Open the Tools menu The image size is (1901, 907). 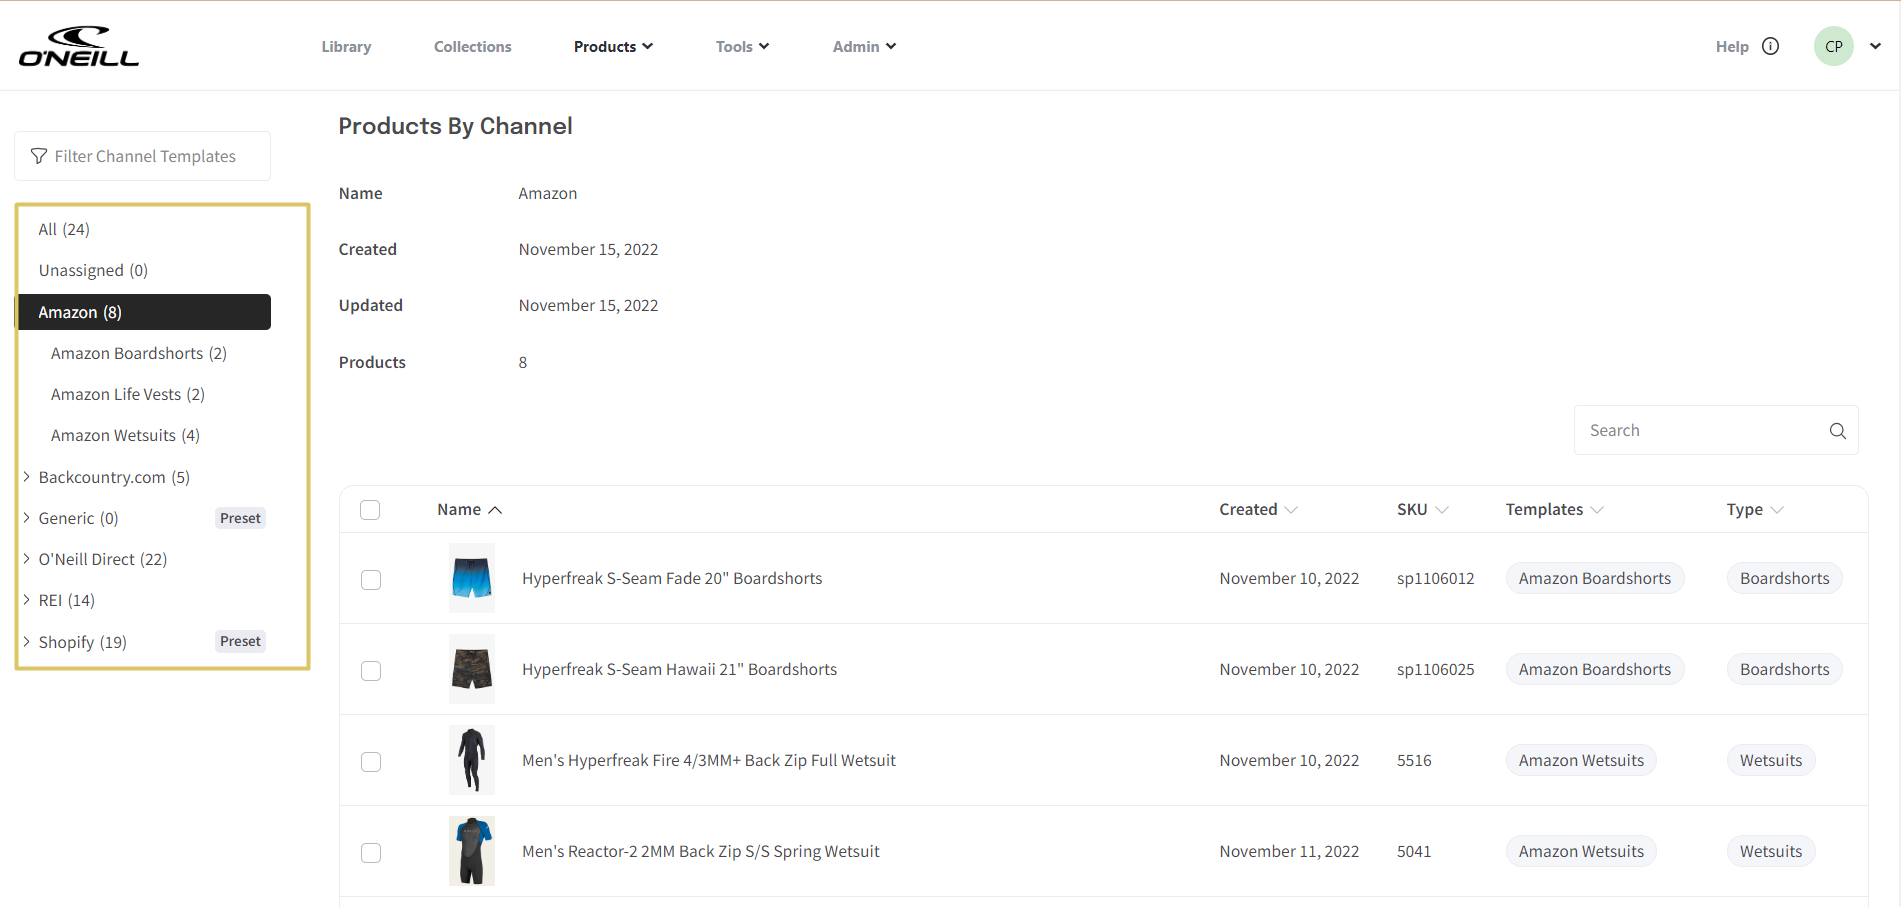coord(742,47)
